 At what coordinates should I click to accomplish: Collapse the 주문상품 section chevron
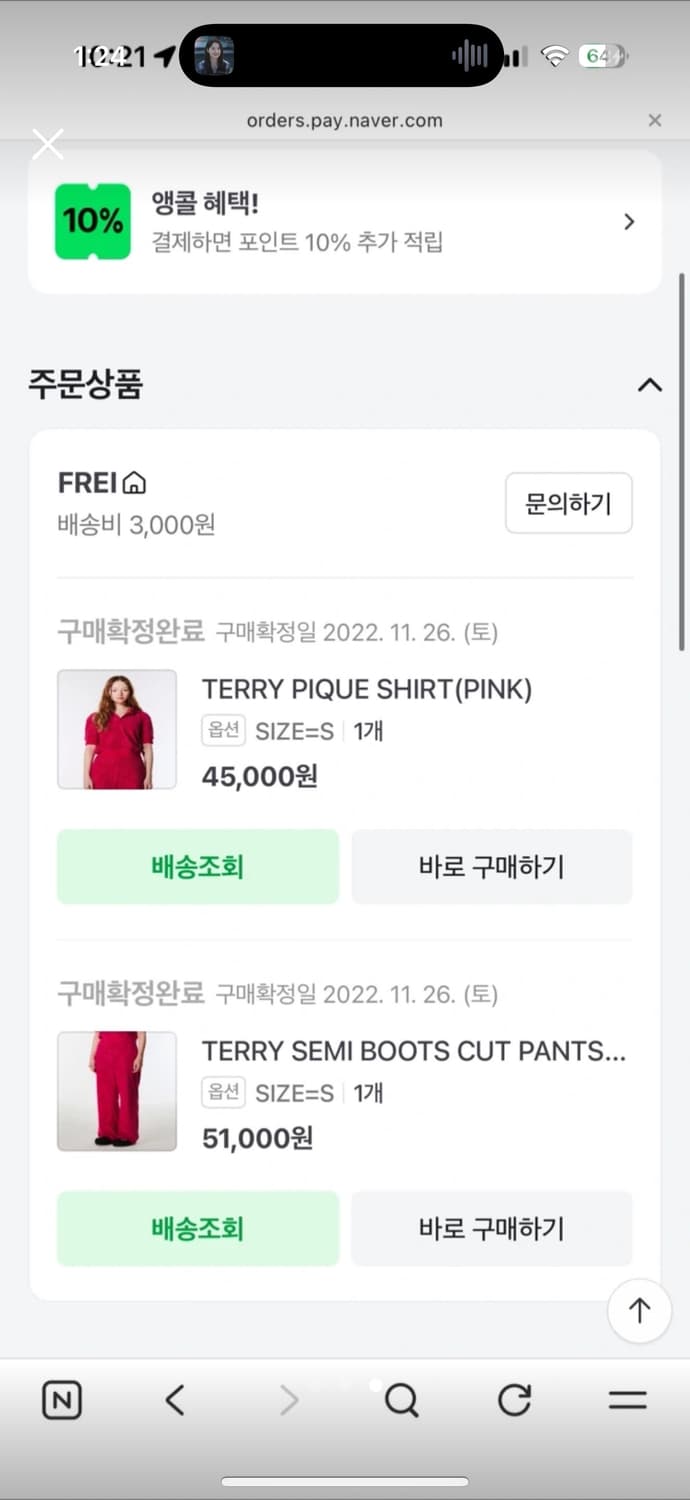point(649,386)
